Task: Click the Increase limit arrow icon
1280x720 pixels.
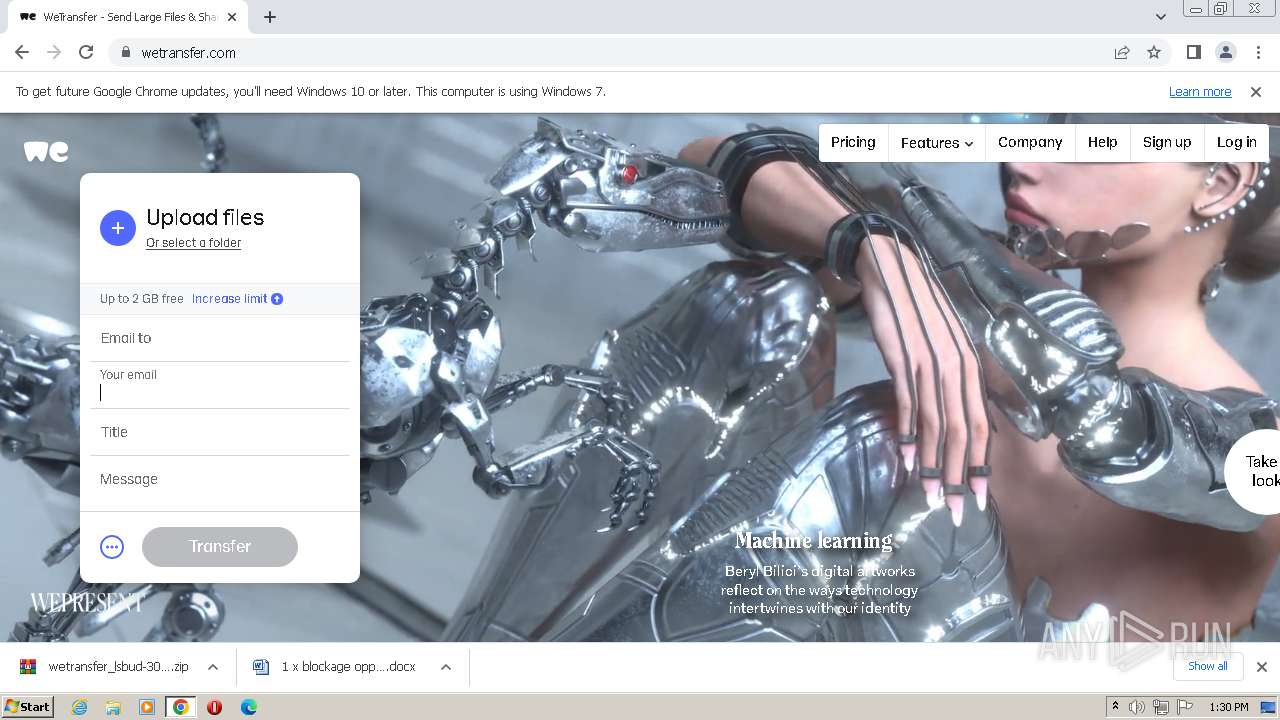Action: pos(277,299)
